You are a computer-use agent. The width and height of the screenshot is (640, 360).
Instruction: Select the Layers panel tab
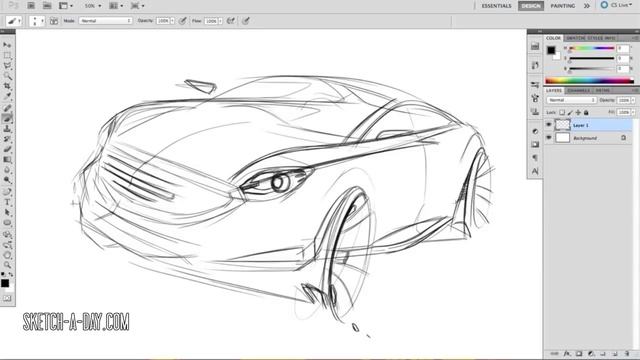click(x=554, y=90)
